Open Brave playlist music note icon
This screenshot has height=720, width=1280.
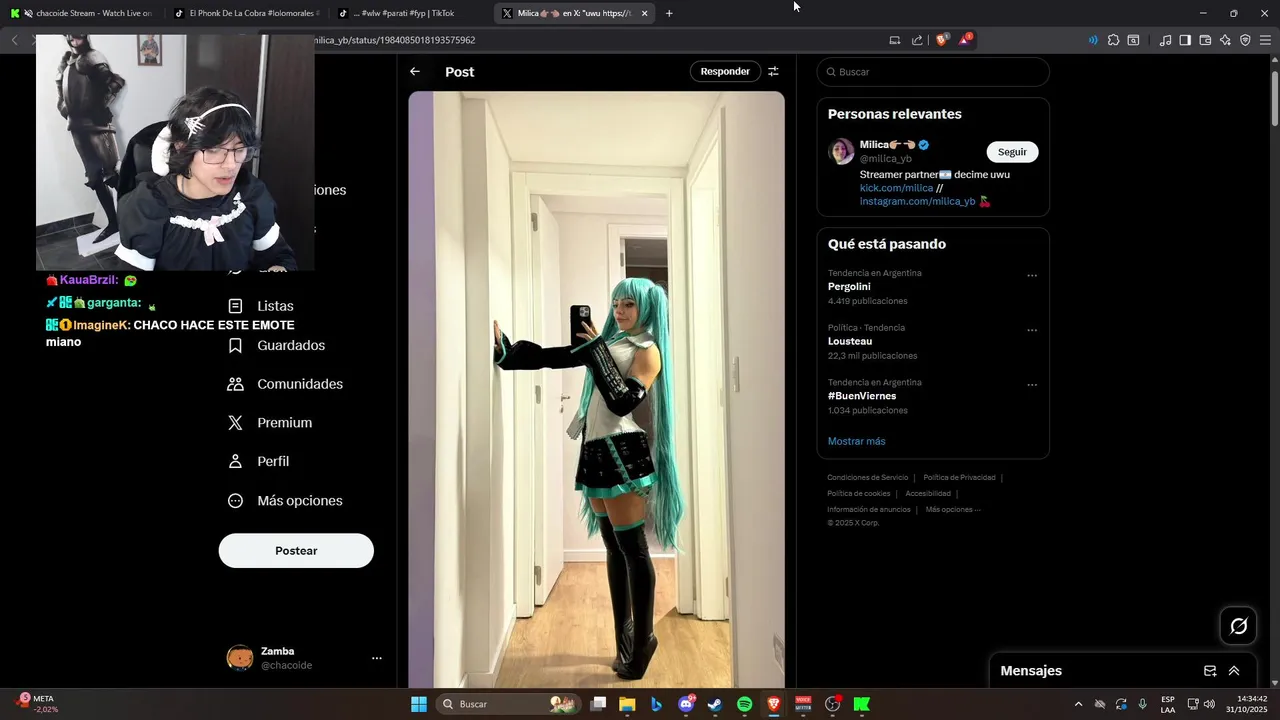point(1165,40)
